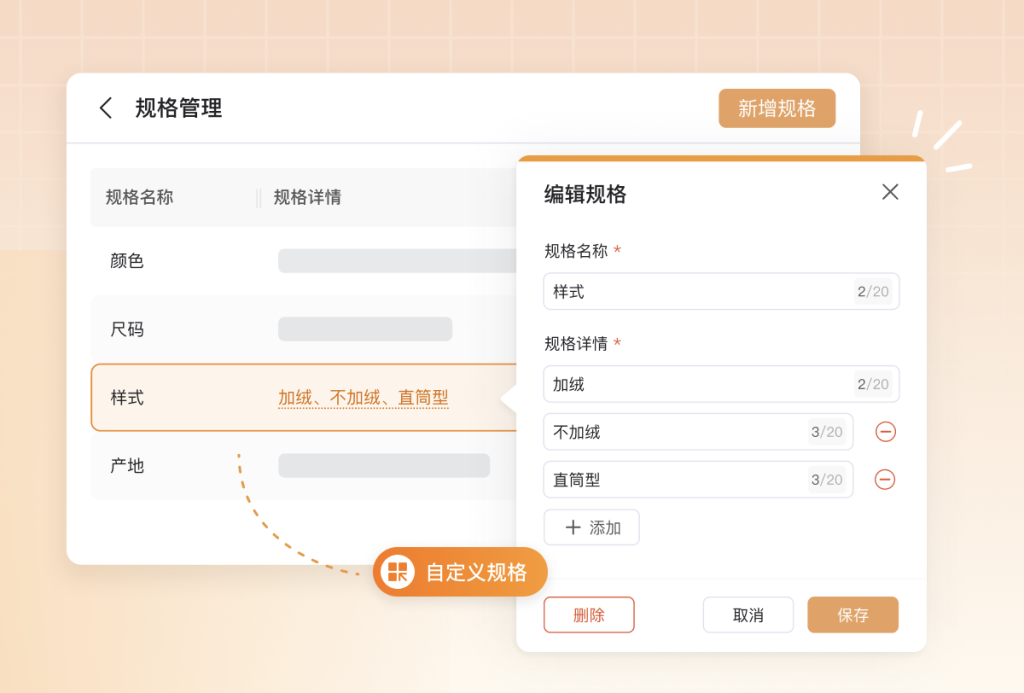Remove the 直筒型 entry with its minus icon
1024x693 pixels.
(885, 479)
